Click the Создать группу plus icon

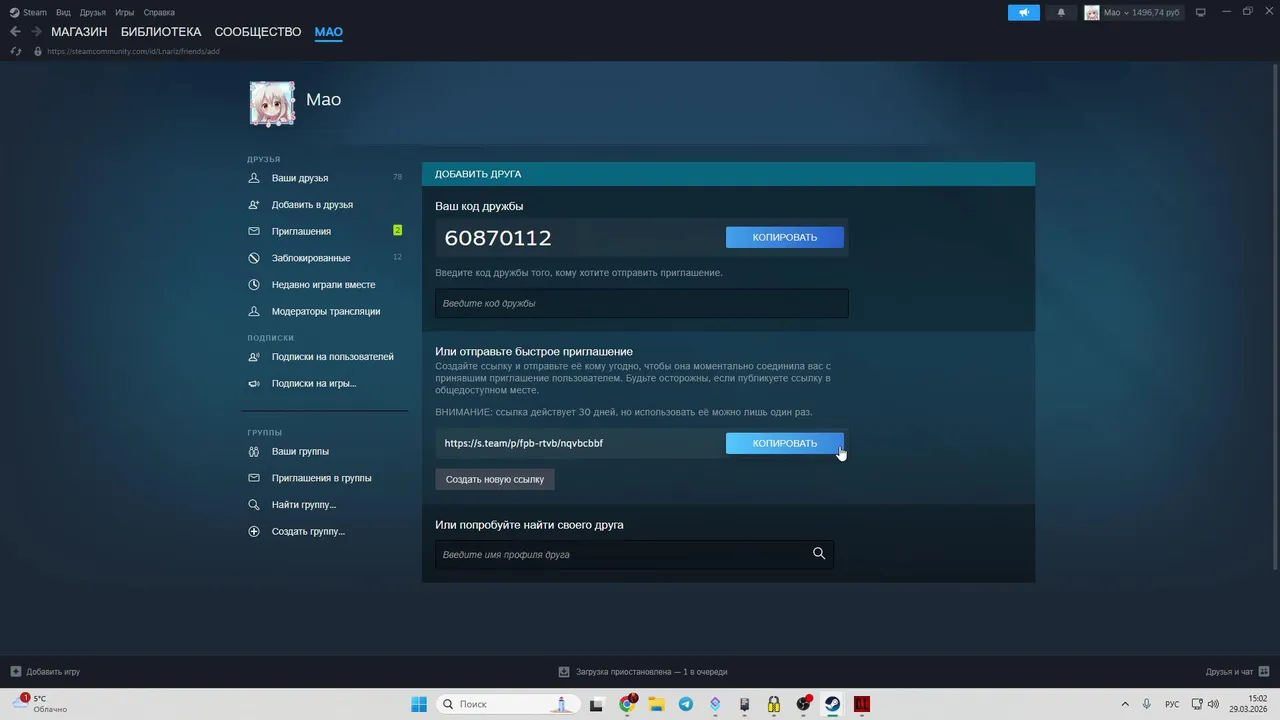254,532
